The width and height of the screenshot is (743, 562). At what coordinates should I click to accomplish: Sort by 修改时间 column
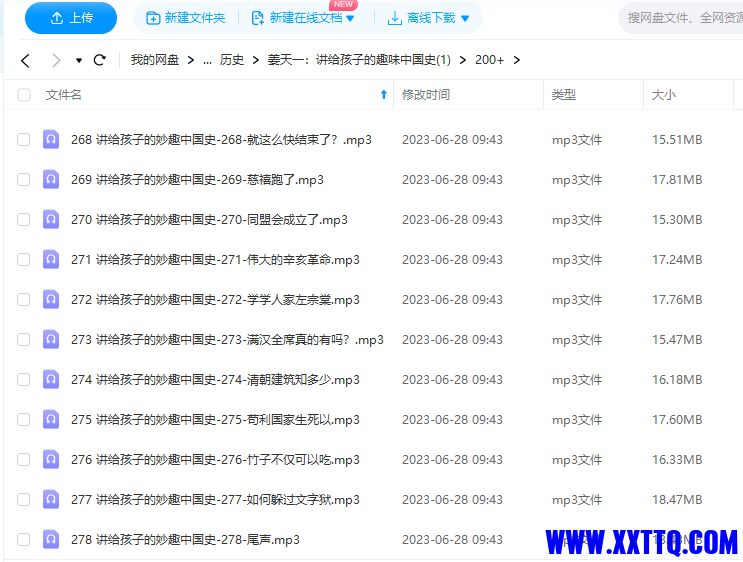click(x=426, y=95)
